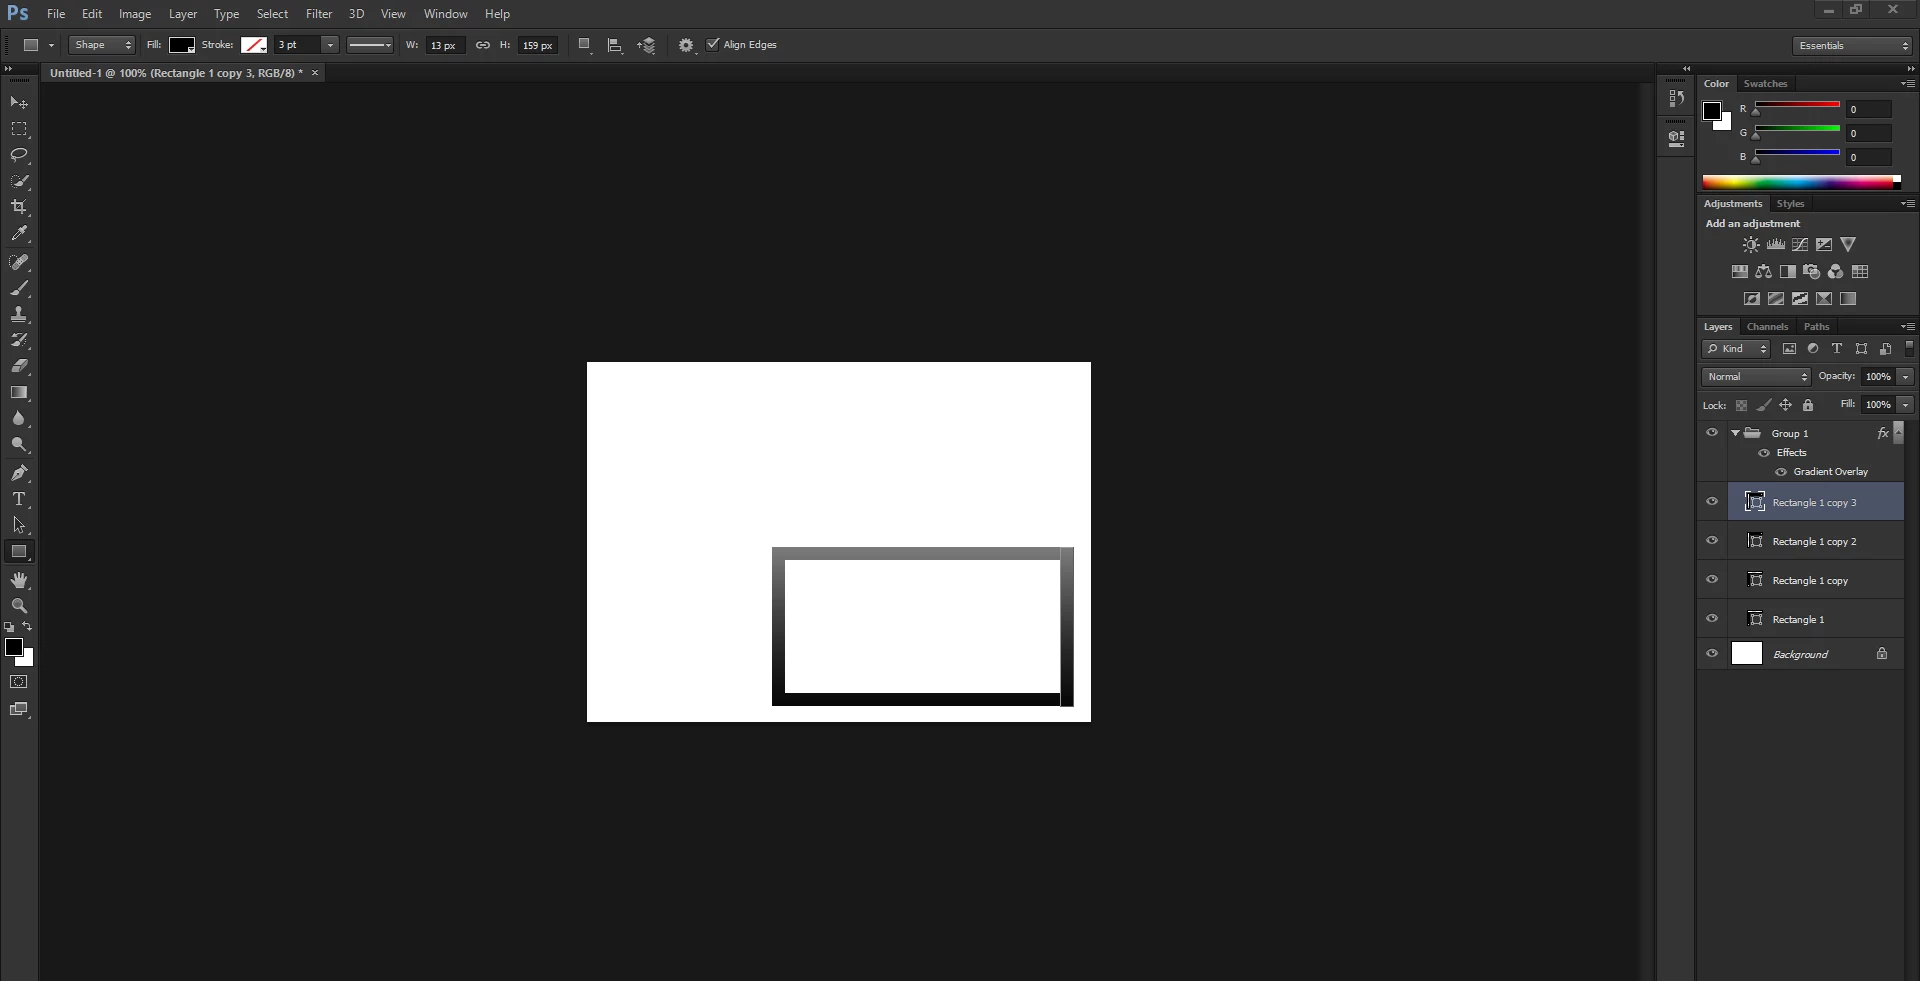This screenshot has width=1920, height=981.
Task: Pick the Eraser tool
Action: [x=19, y=367]
